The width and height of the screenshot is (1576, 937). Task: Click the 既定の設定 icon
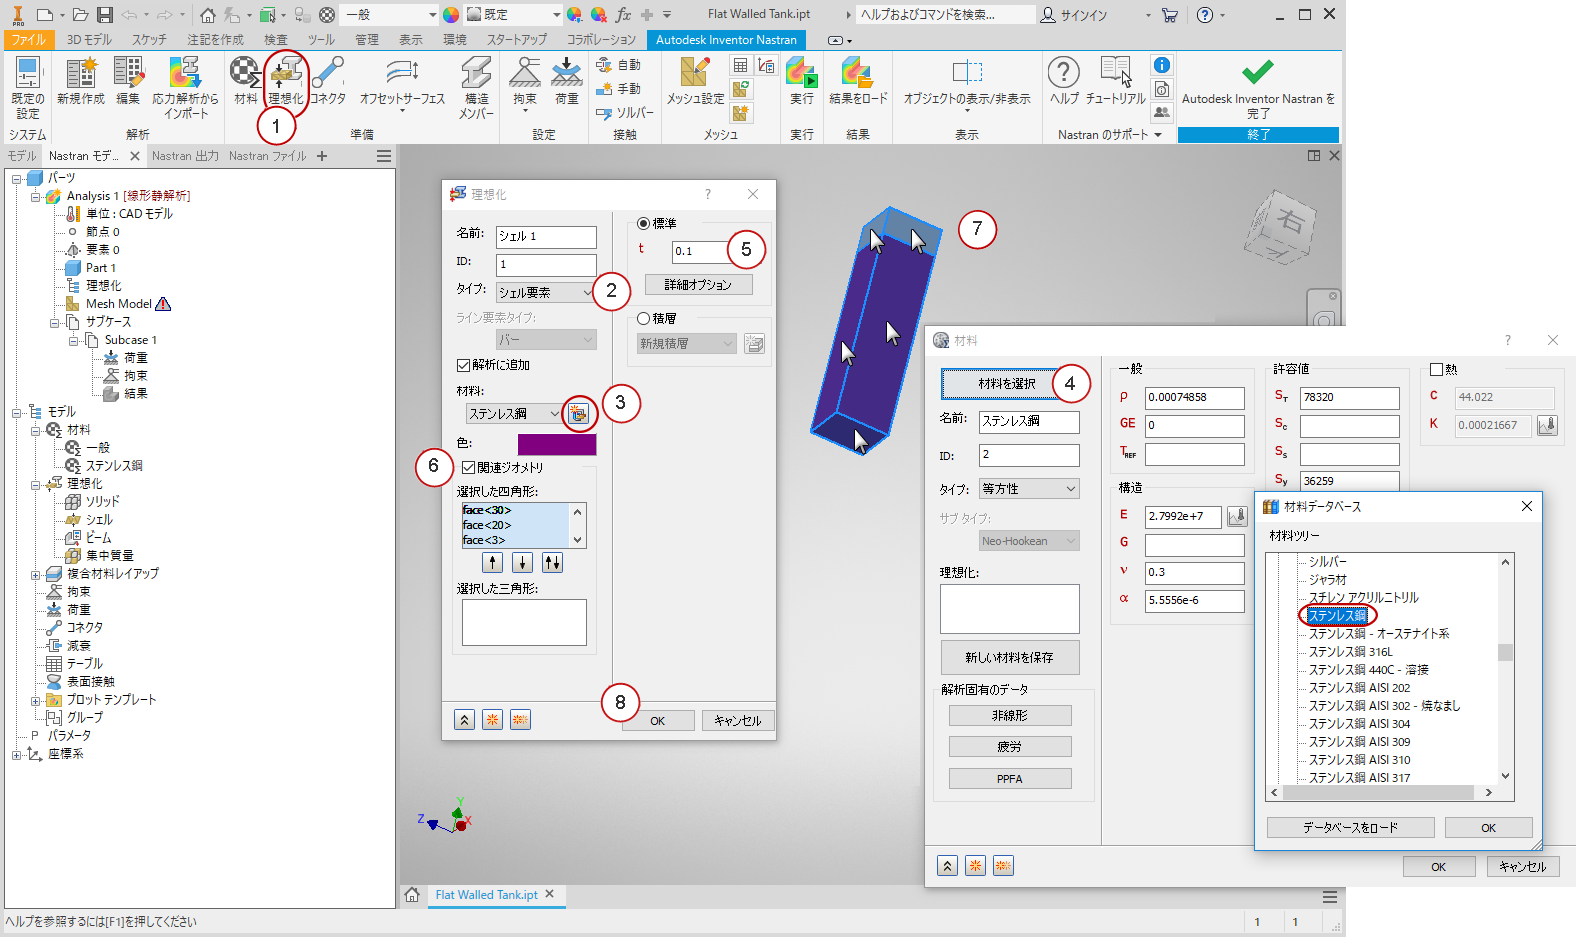point(28,87)
